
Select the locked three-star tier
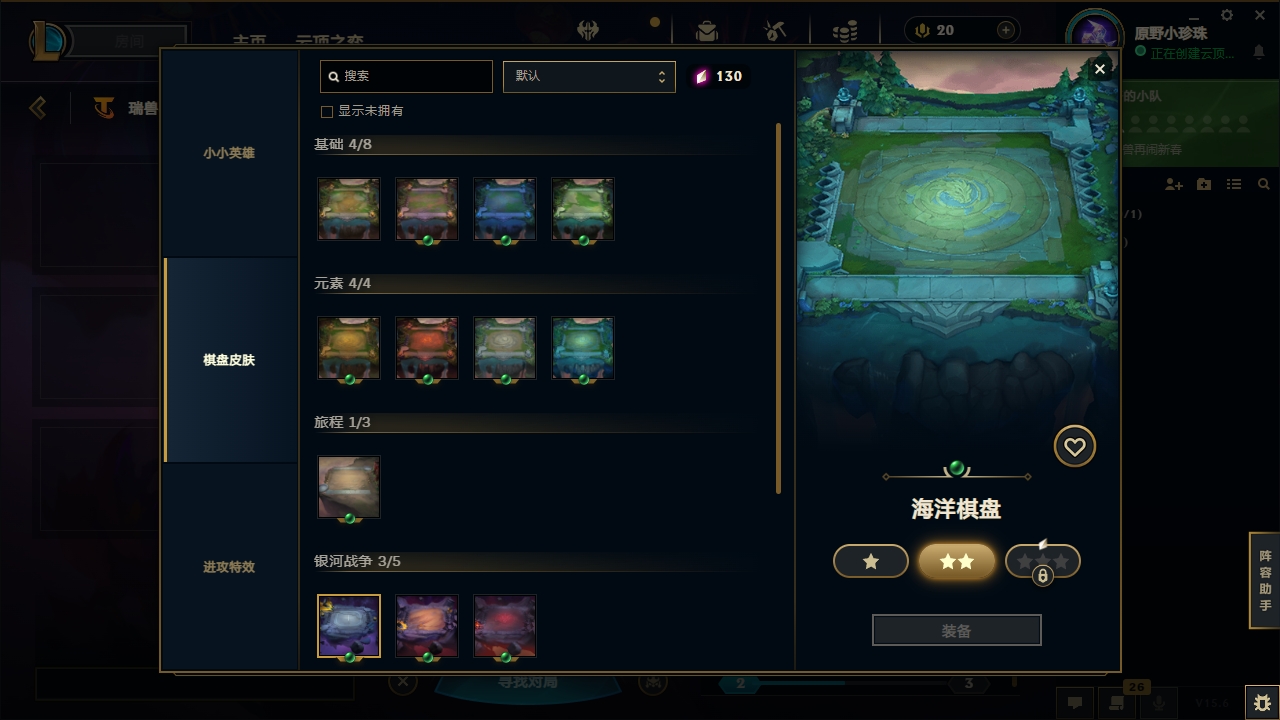[1043, 562]
